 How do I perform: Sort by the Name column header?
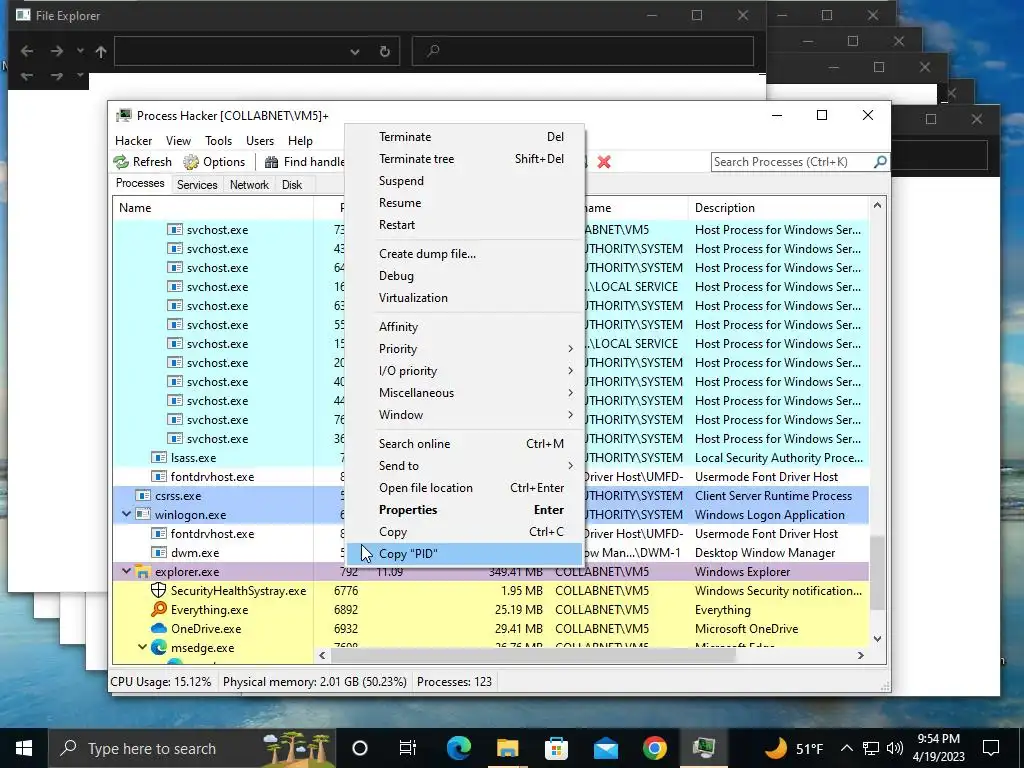(213, 208)
